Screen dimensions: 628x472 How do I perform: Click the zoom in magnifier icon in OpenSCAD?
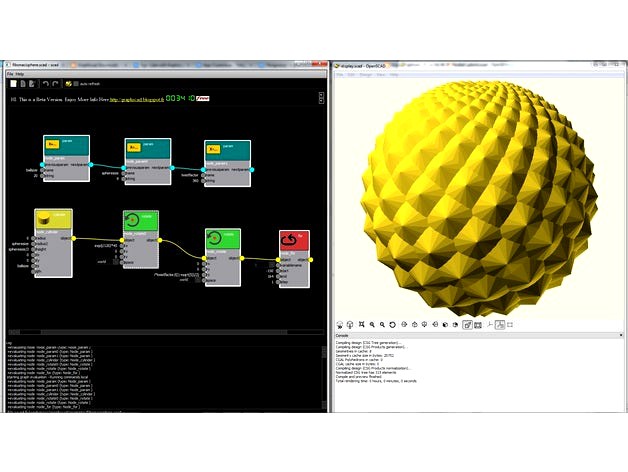pyautogui.click(x=372, y=325)
